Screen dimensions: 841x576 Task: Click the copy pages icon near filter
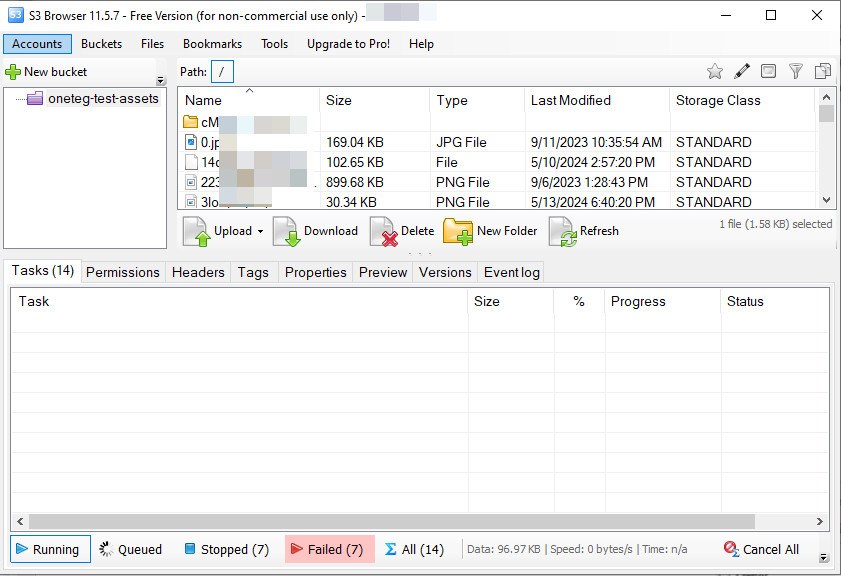click(x=823, y=71)
